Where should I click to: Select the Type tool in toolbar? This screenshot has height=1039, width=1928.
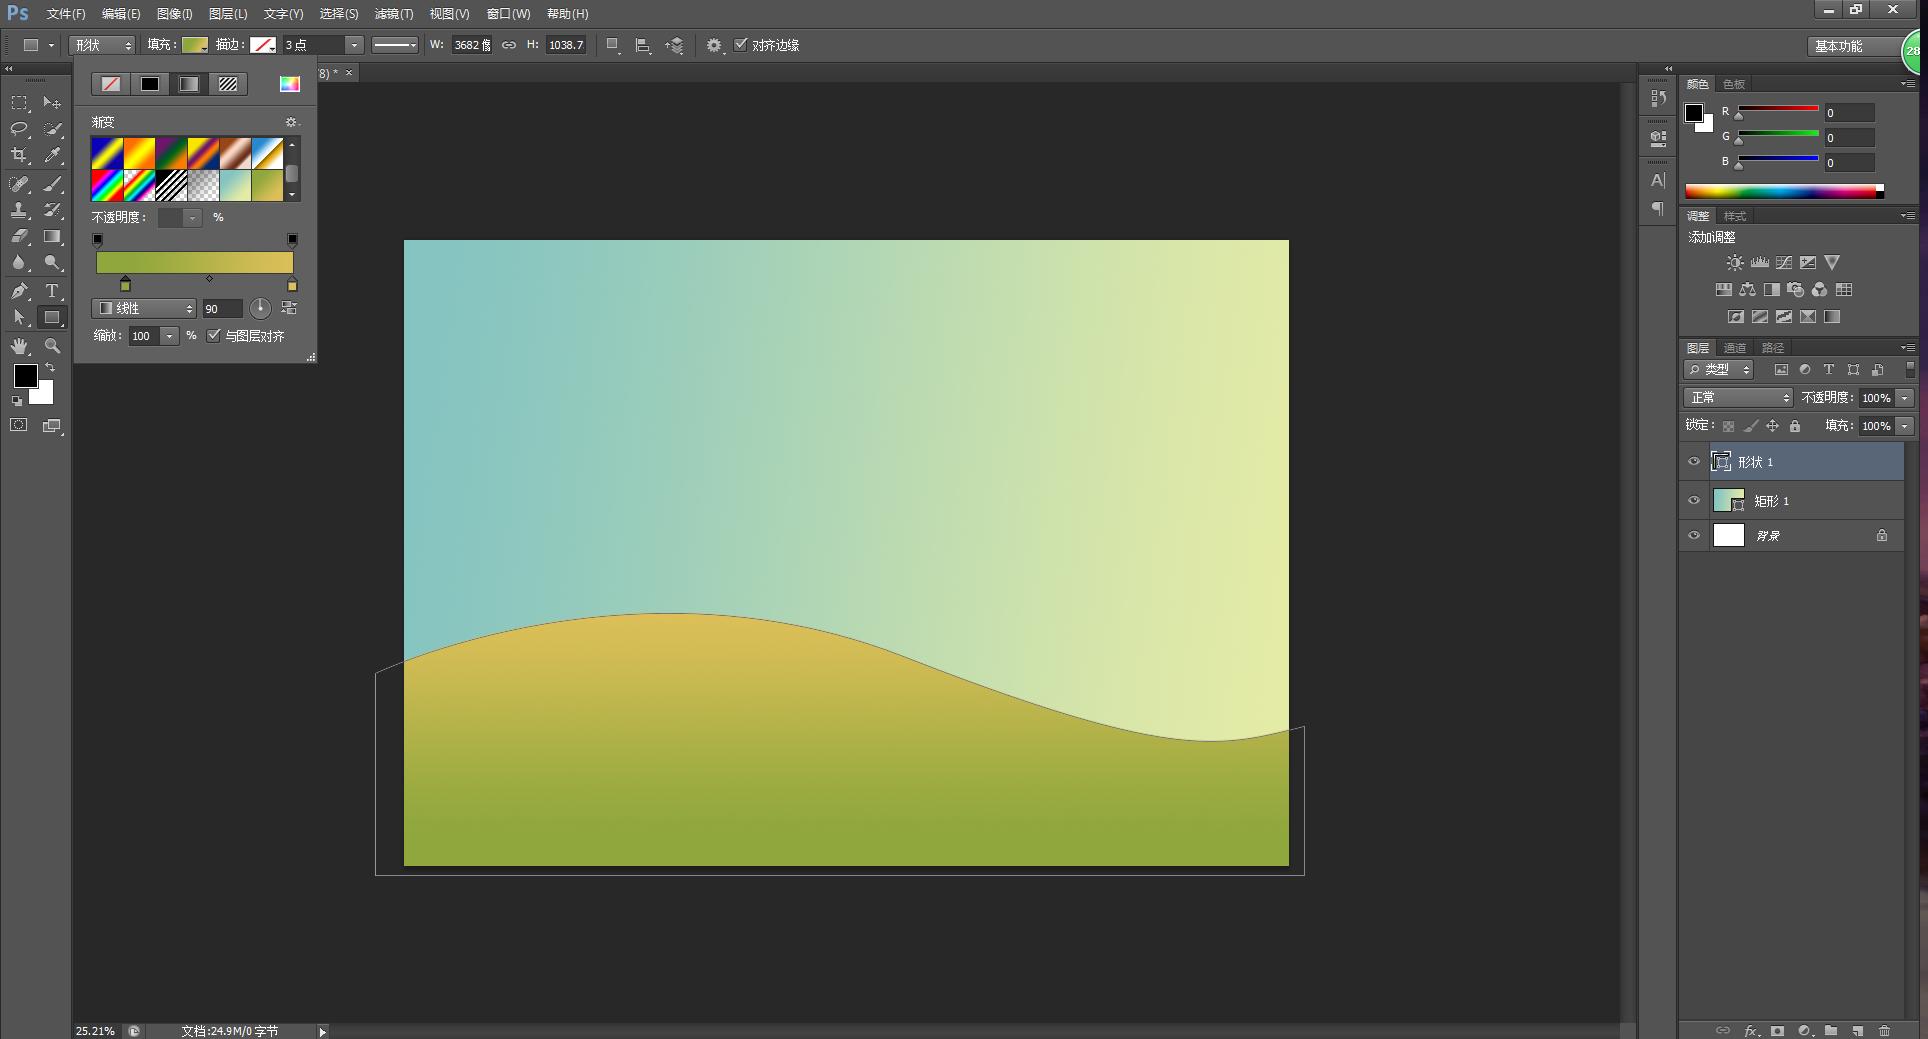click(x=52, y=291)
